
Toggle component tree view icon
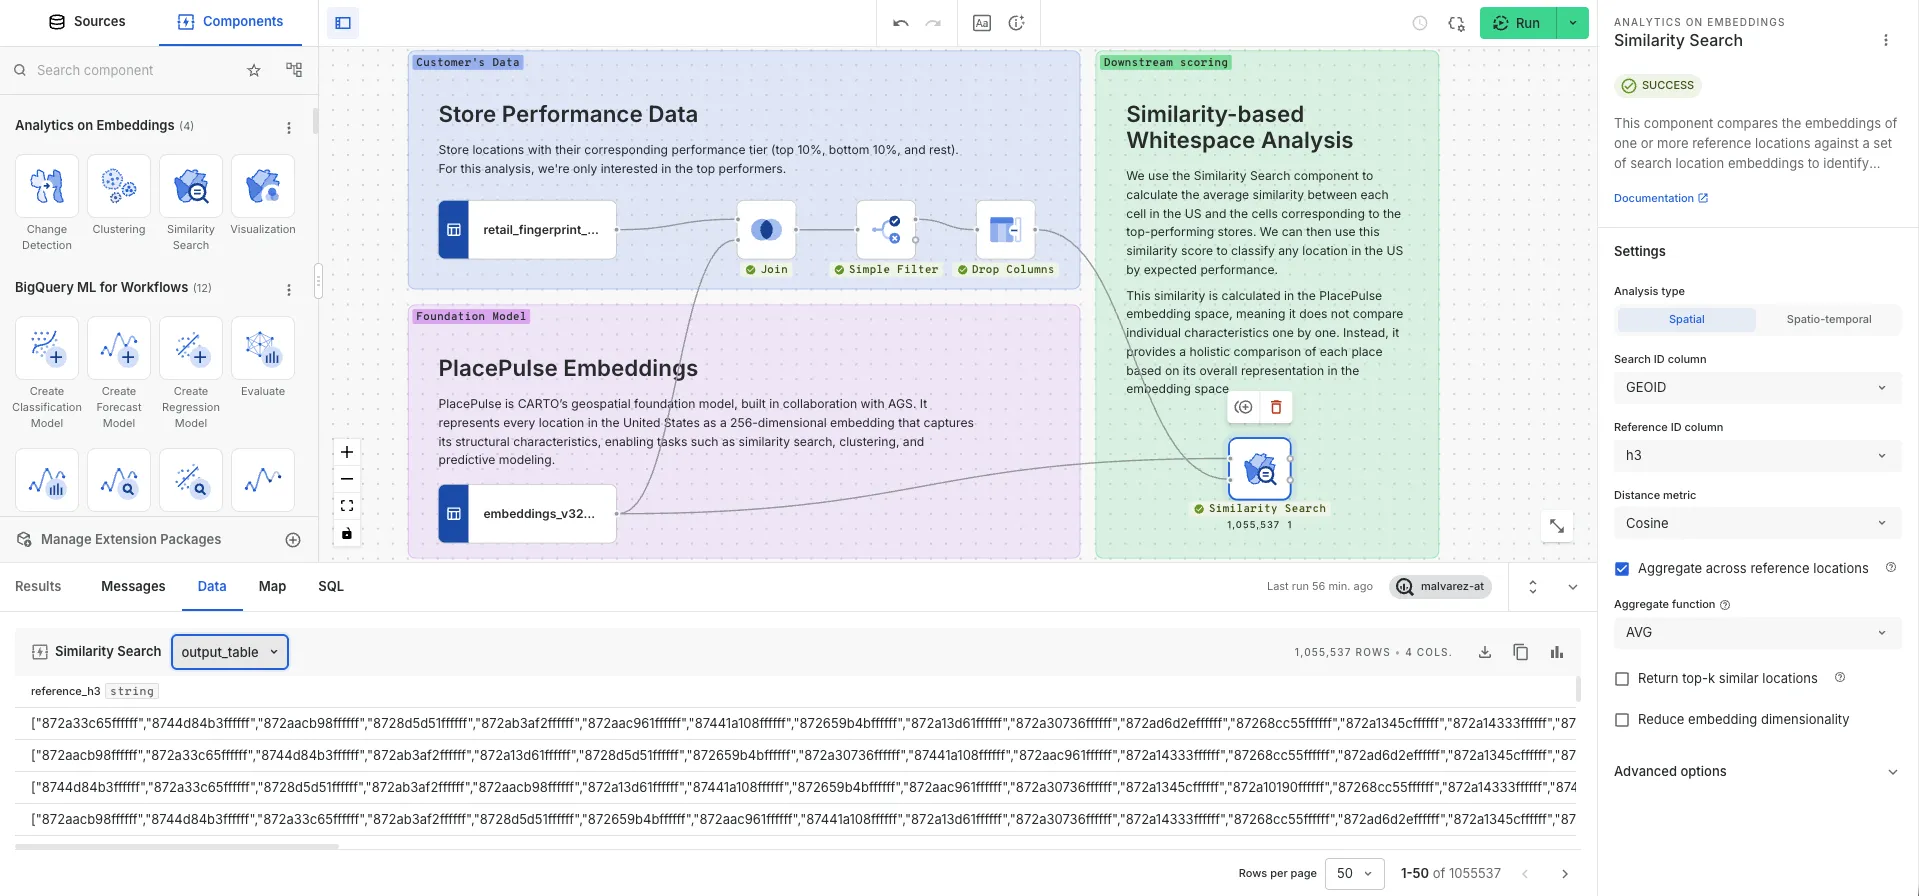pos(294,70)
